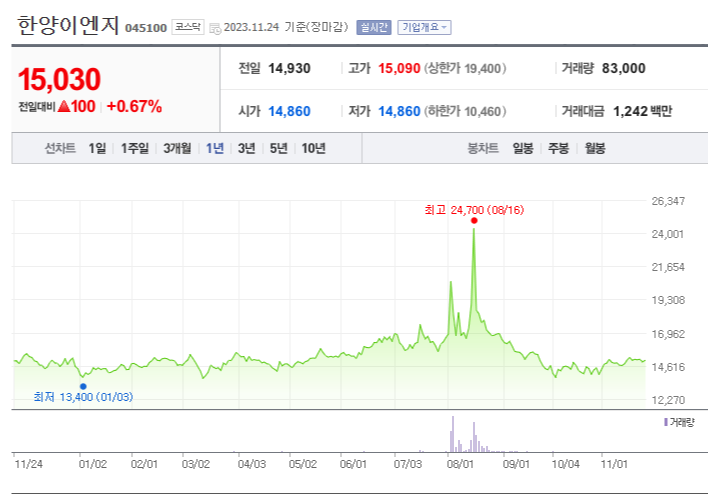Viewport: 708px width, 494px height.
Task: Click the stock code 045100
Action: 146,28
